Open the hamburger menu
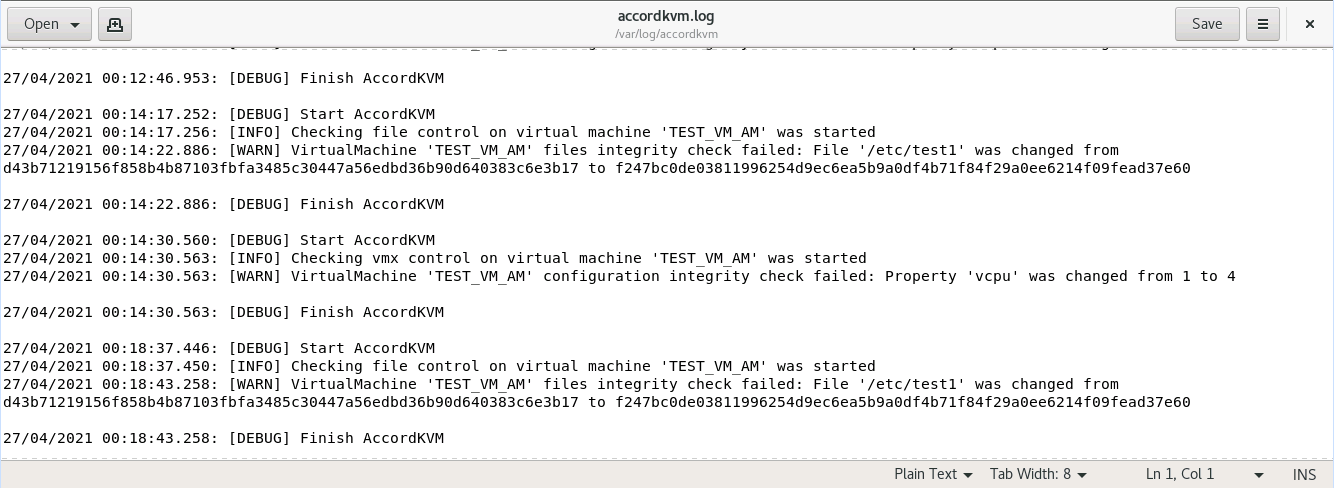 pos(1263,24)
